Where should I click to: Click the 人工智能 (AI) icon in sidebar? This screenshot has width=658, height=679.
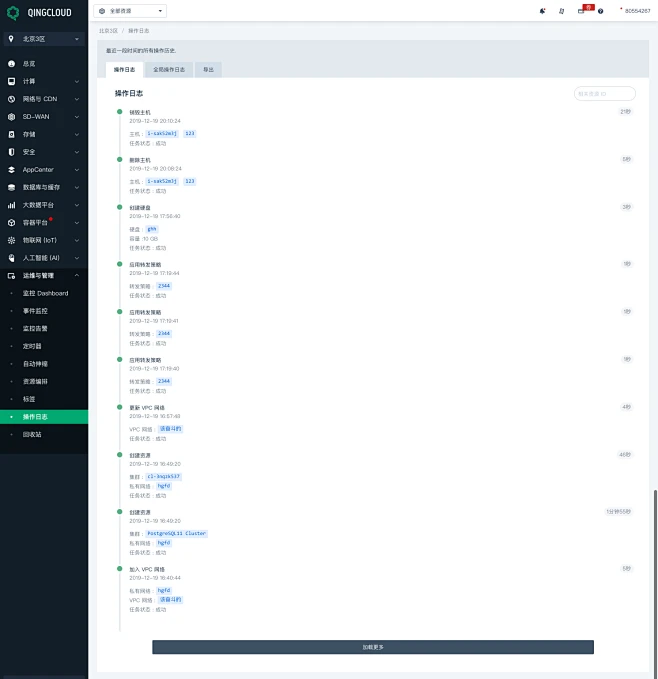[12, 258]
